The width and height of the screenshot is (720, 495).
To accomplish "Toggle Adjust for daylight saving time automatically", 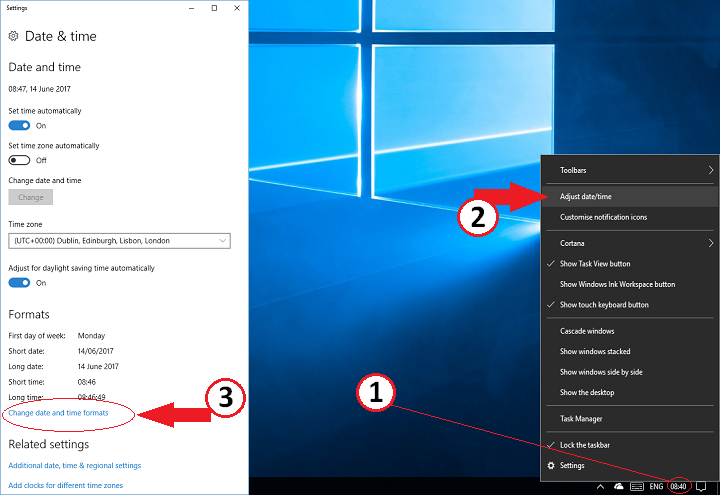I will 20,283.
